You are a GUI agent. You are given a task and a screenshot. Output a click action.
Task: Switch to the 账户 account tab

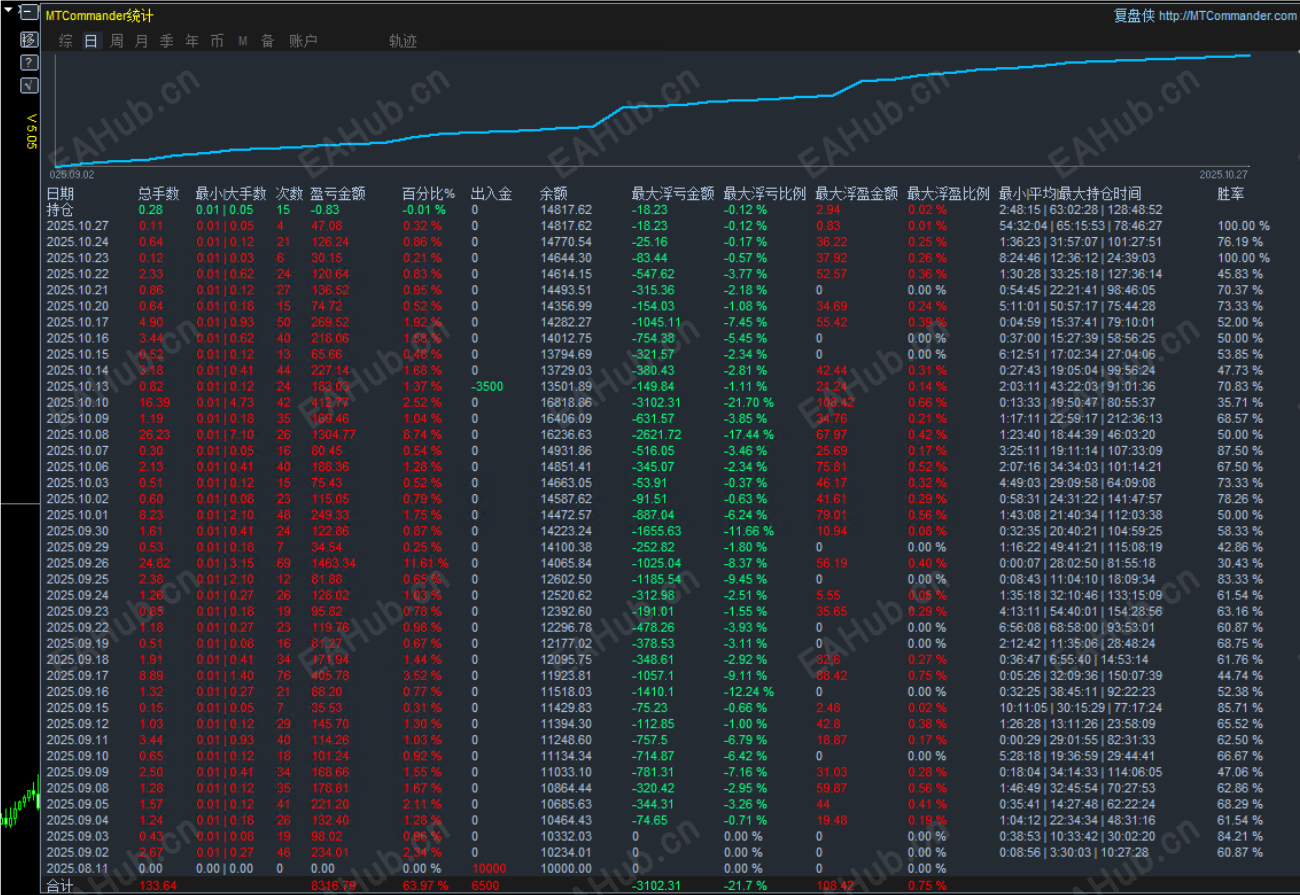pos(303,41)
